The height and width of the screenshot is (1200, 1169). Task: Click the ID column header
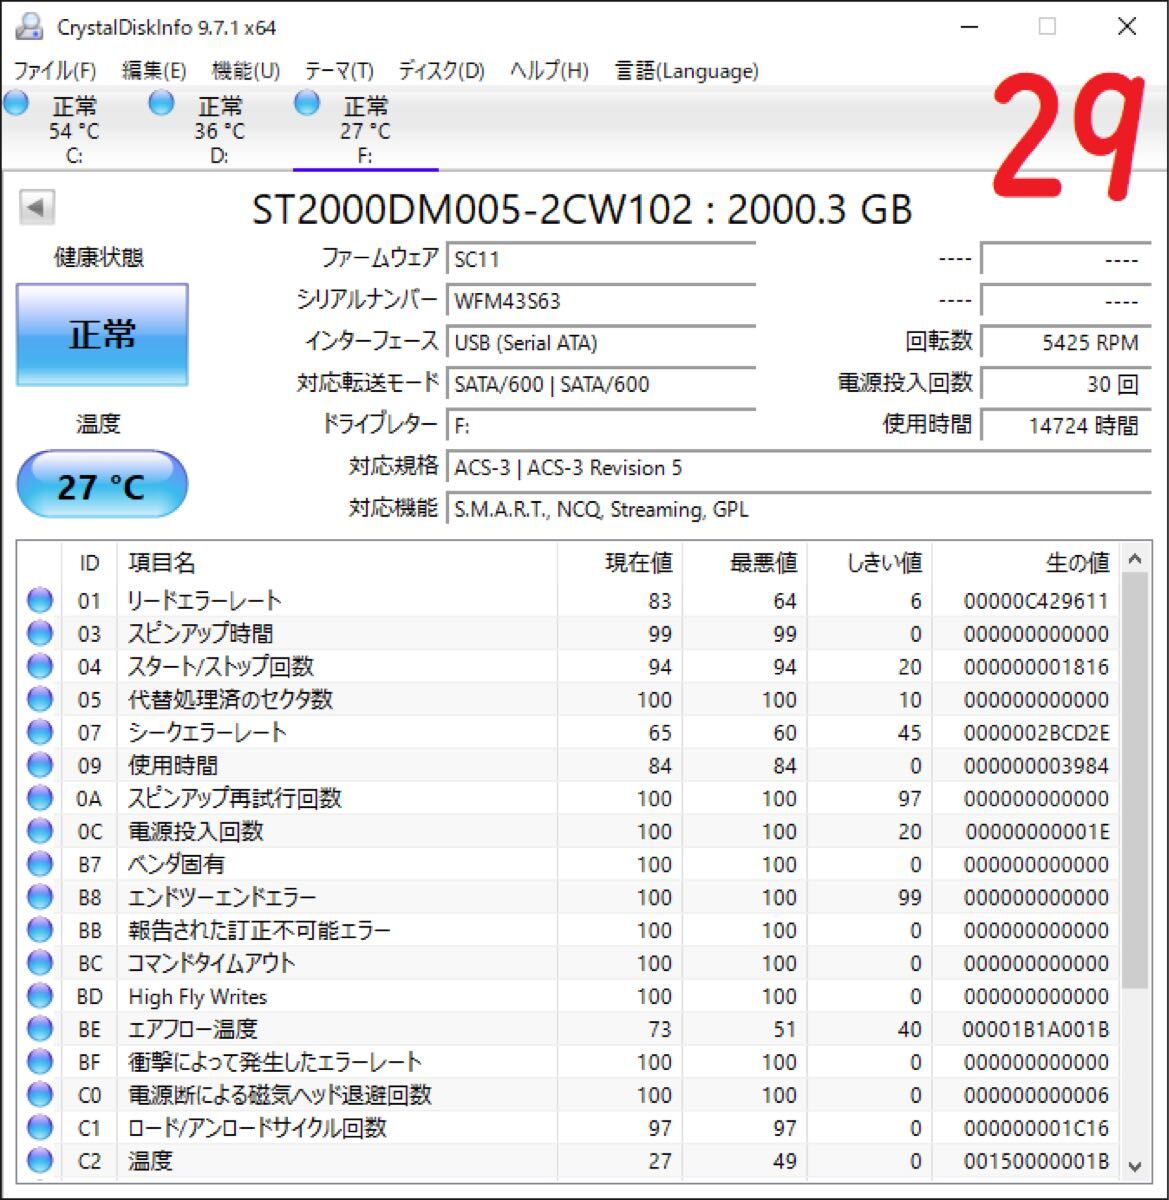click(89, 563)
